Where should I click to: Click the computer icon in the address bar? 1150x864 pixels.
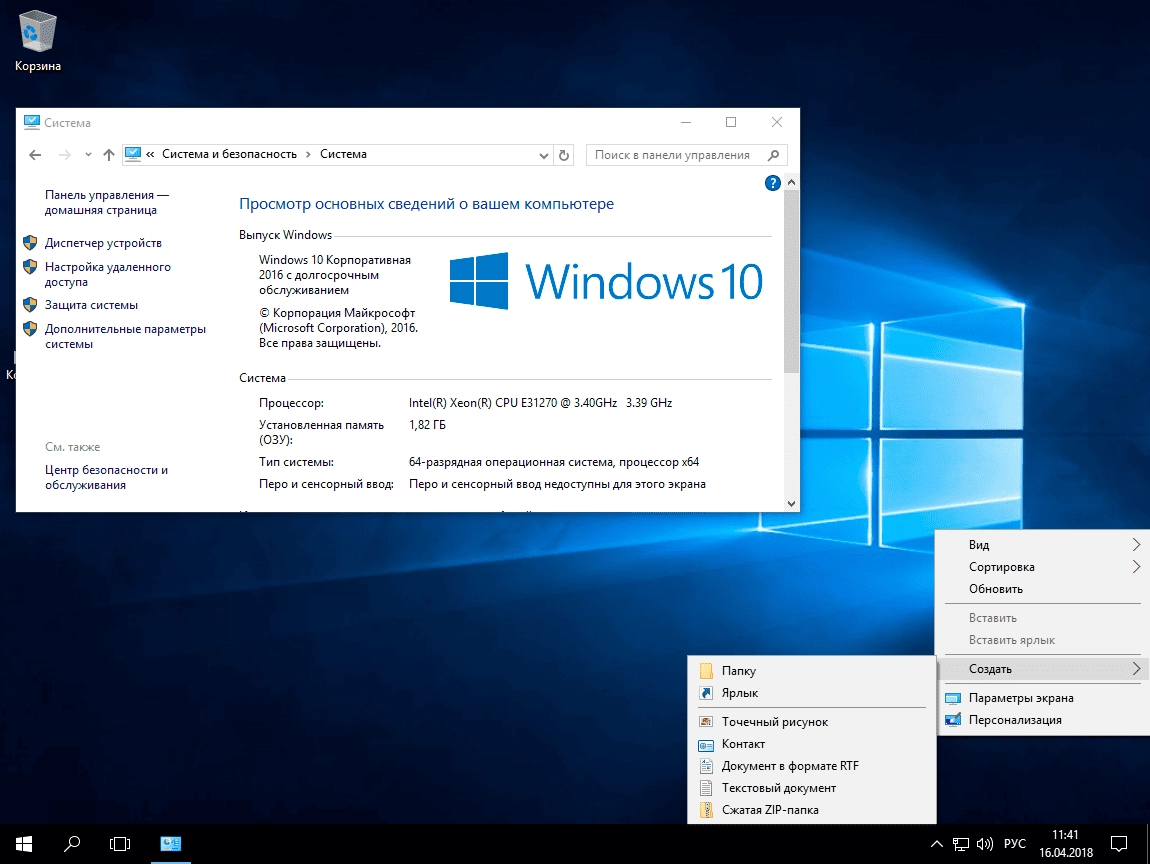pos(133,154)
